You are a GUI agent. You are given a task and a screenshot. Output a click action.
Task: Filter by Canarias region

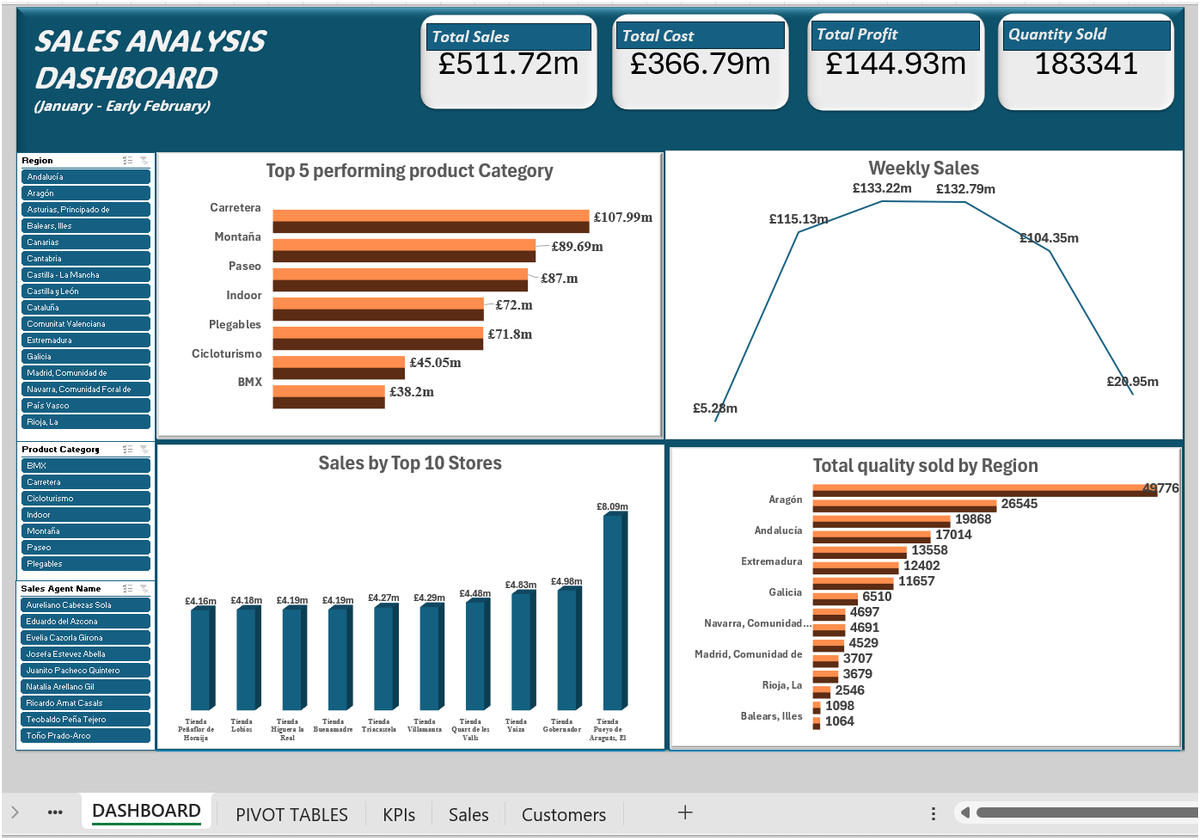coord(85,242)
